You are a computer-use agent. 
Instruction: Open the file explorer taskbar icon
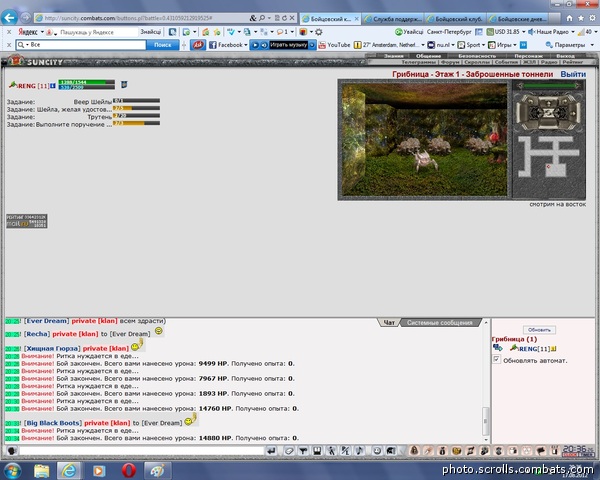tap(41, 470)
